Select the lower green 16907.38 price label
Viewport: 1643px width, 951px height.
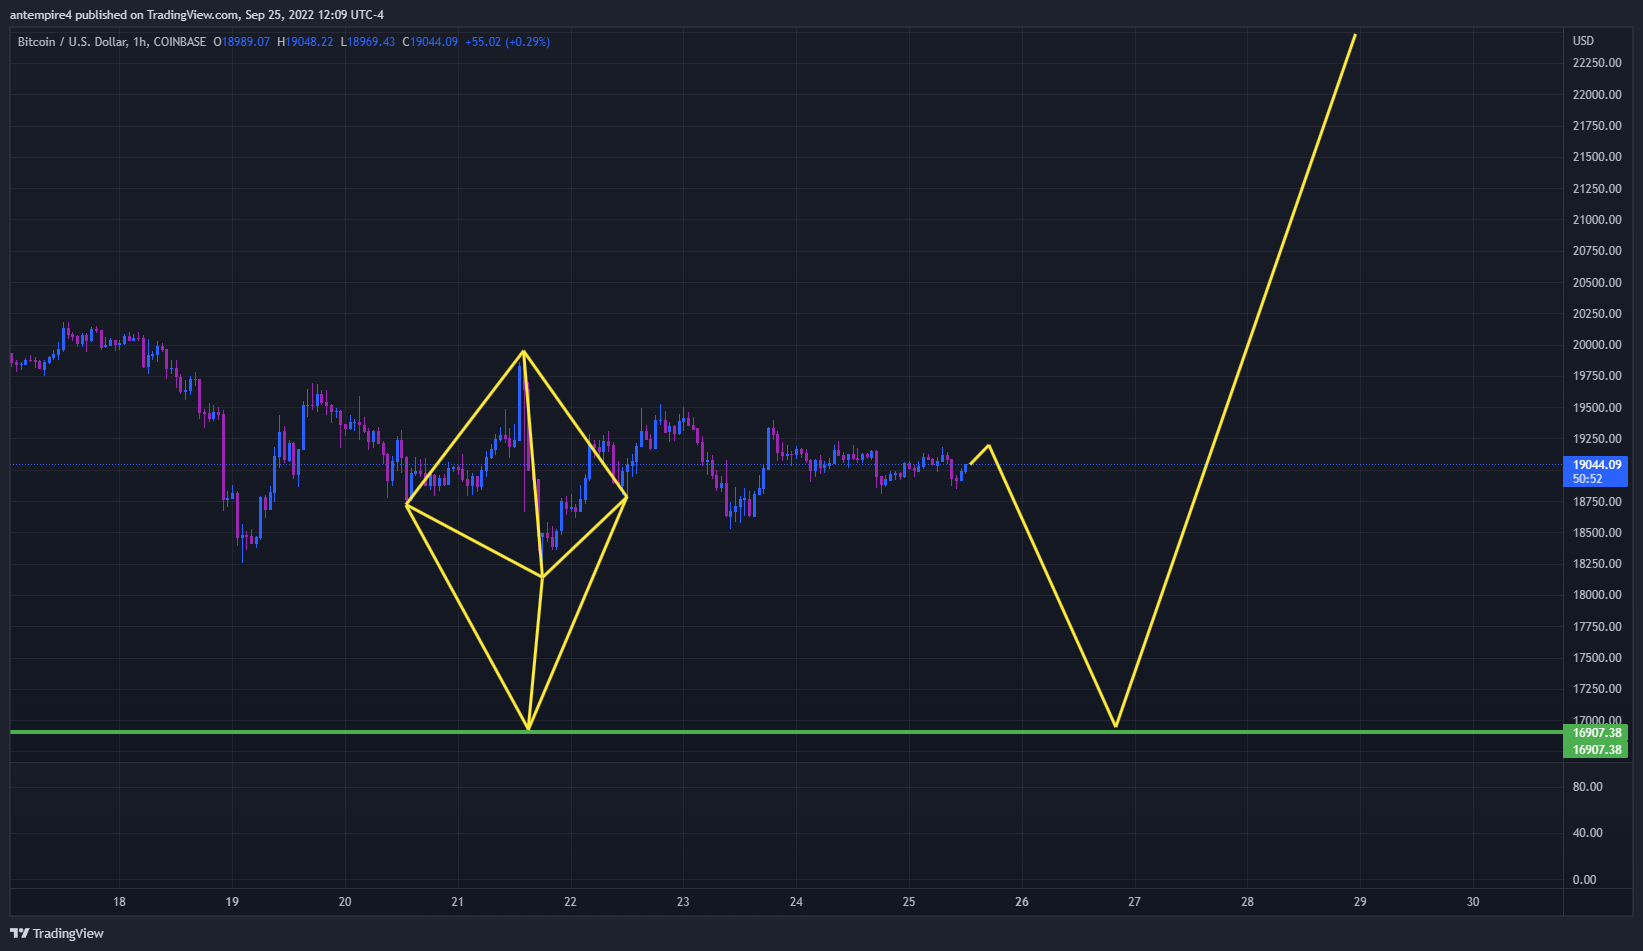[1595, 750]
